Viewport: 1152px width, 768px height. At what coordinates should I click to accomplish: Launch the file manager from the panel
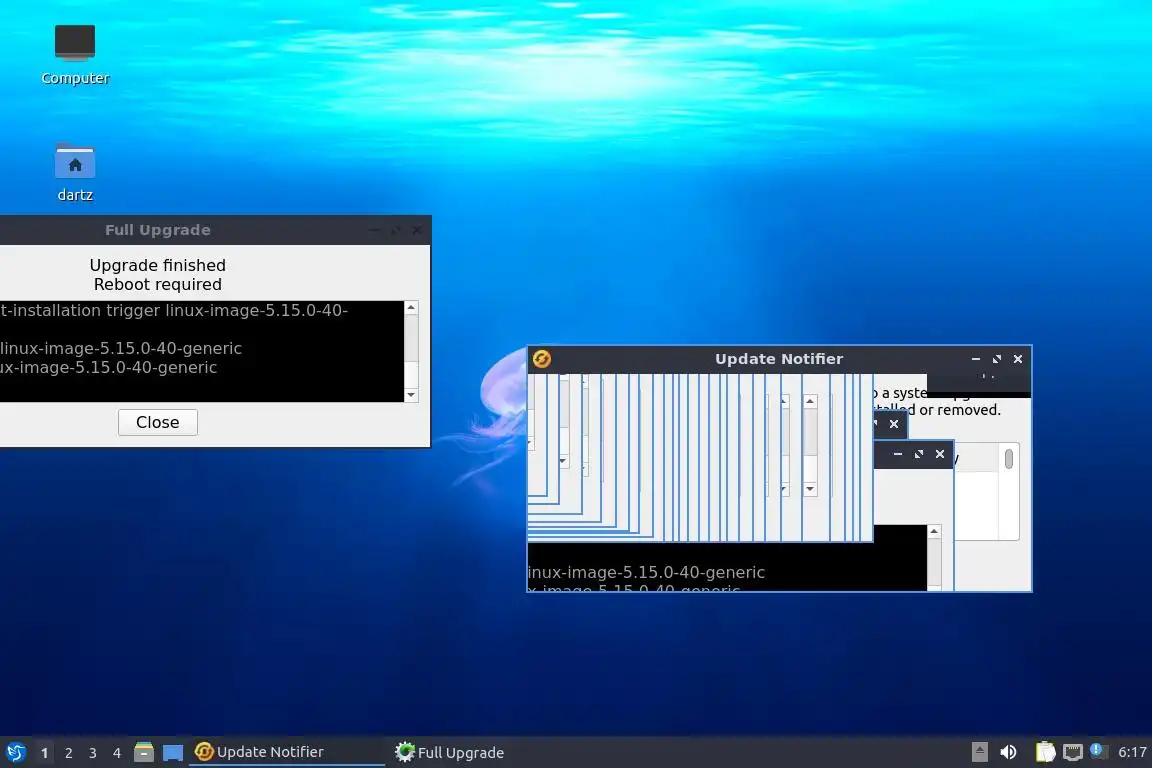pos(144,752)
